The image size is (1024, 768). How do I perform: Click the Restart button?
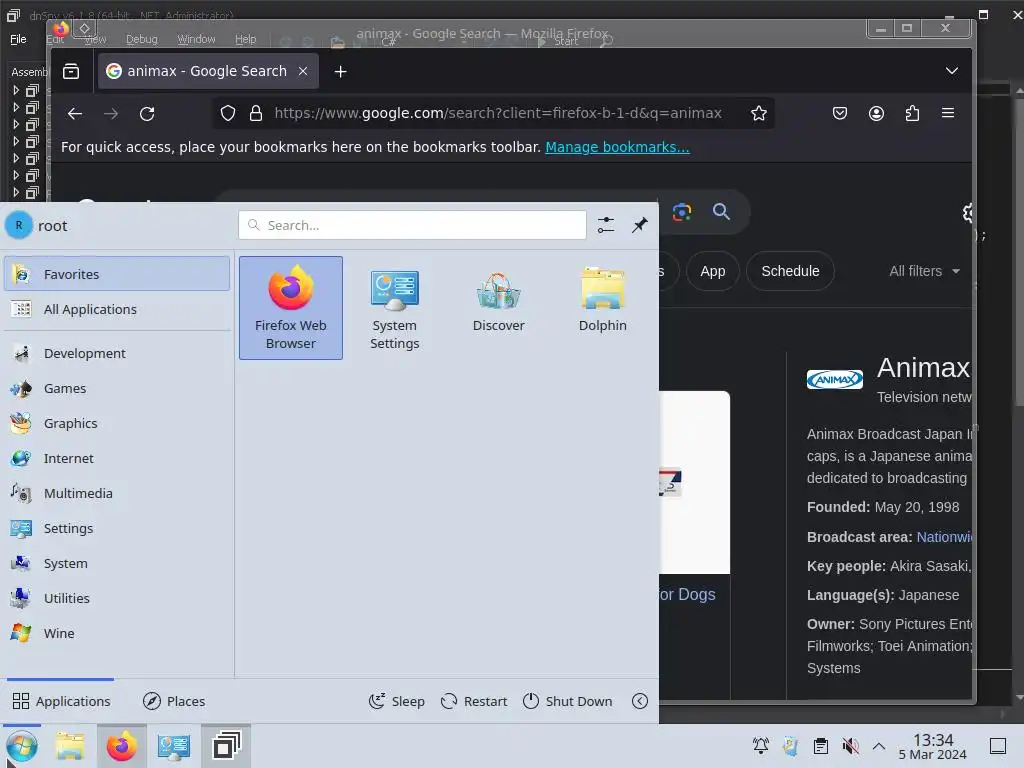[474, 701]
